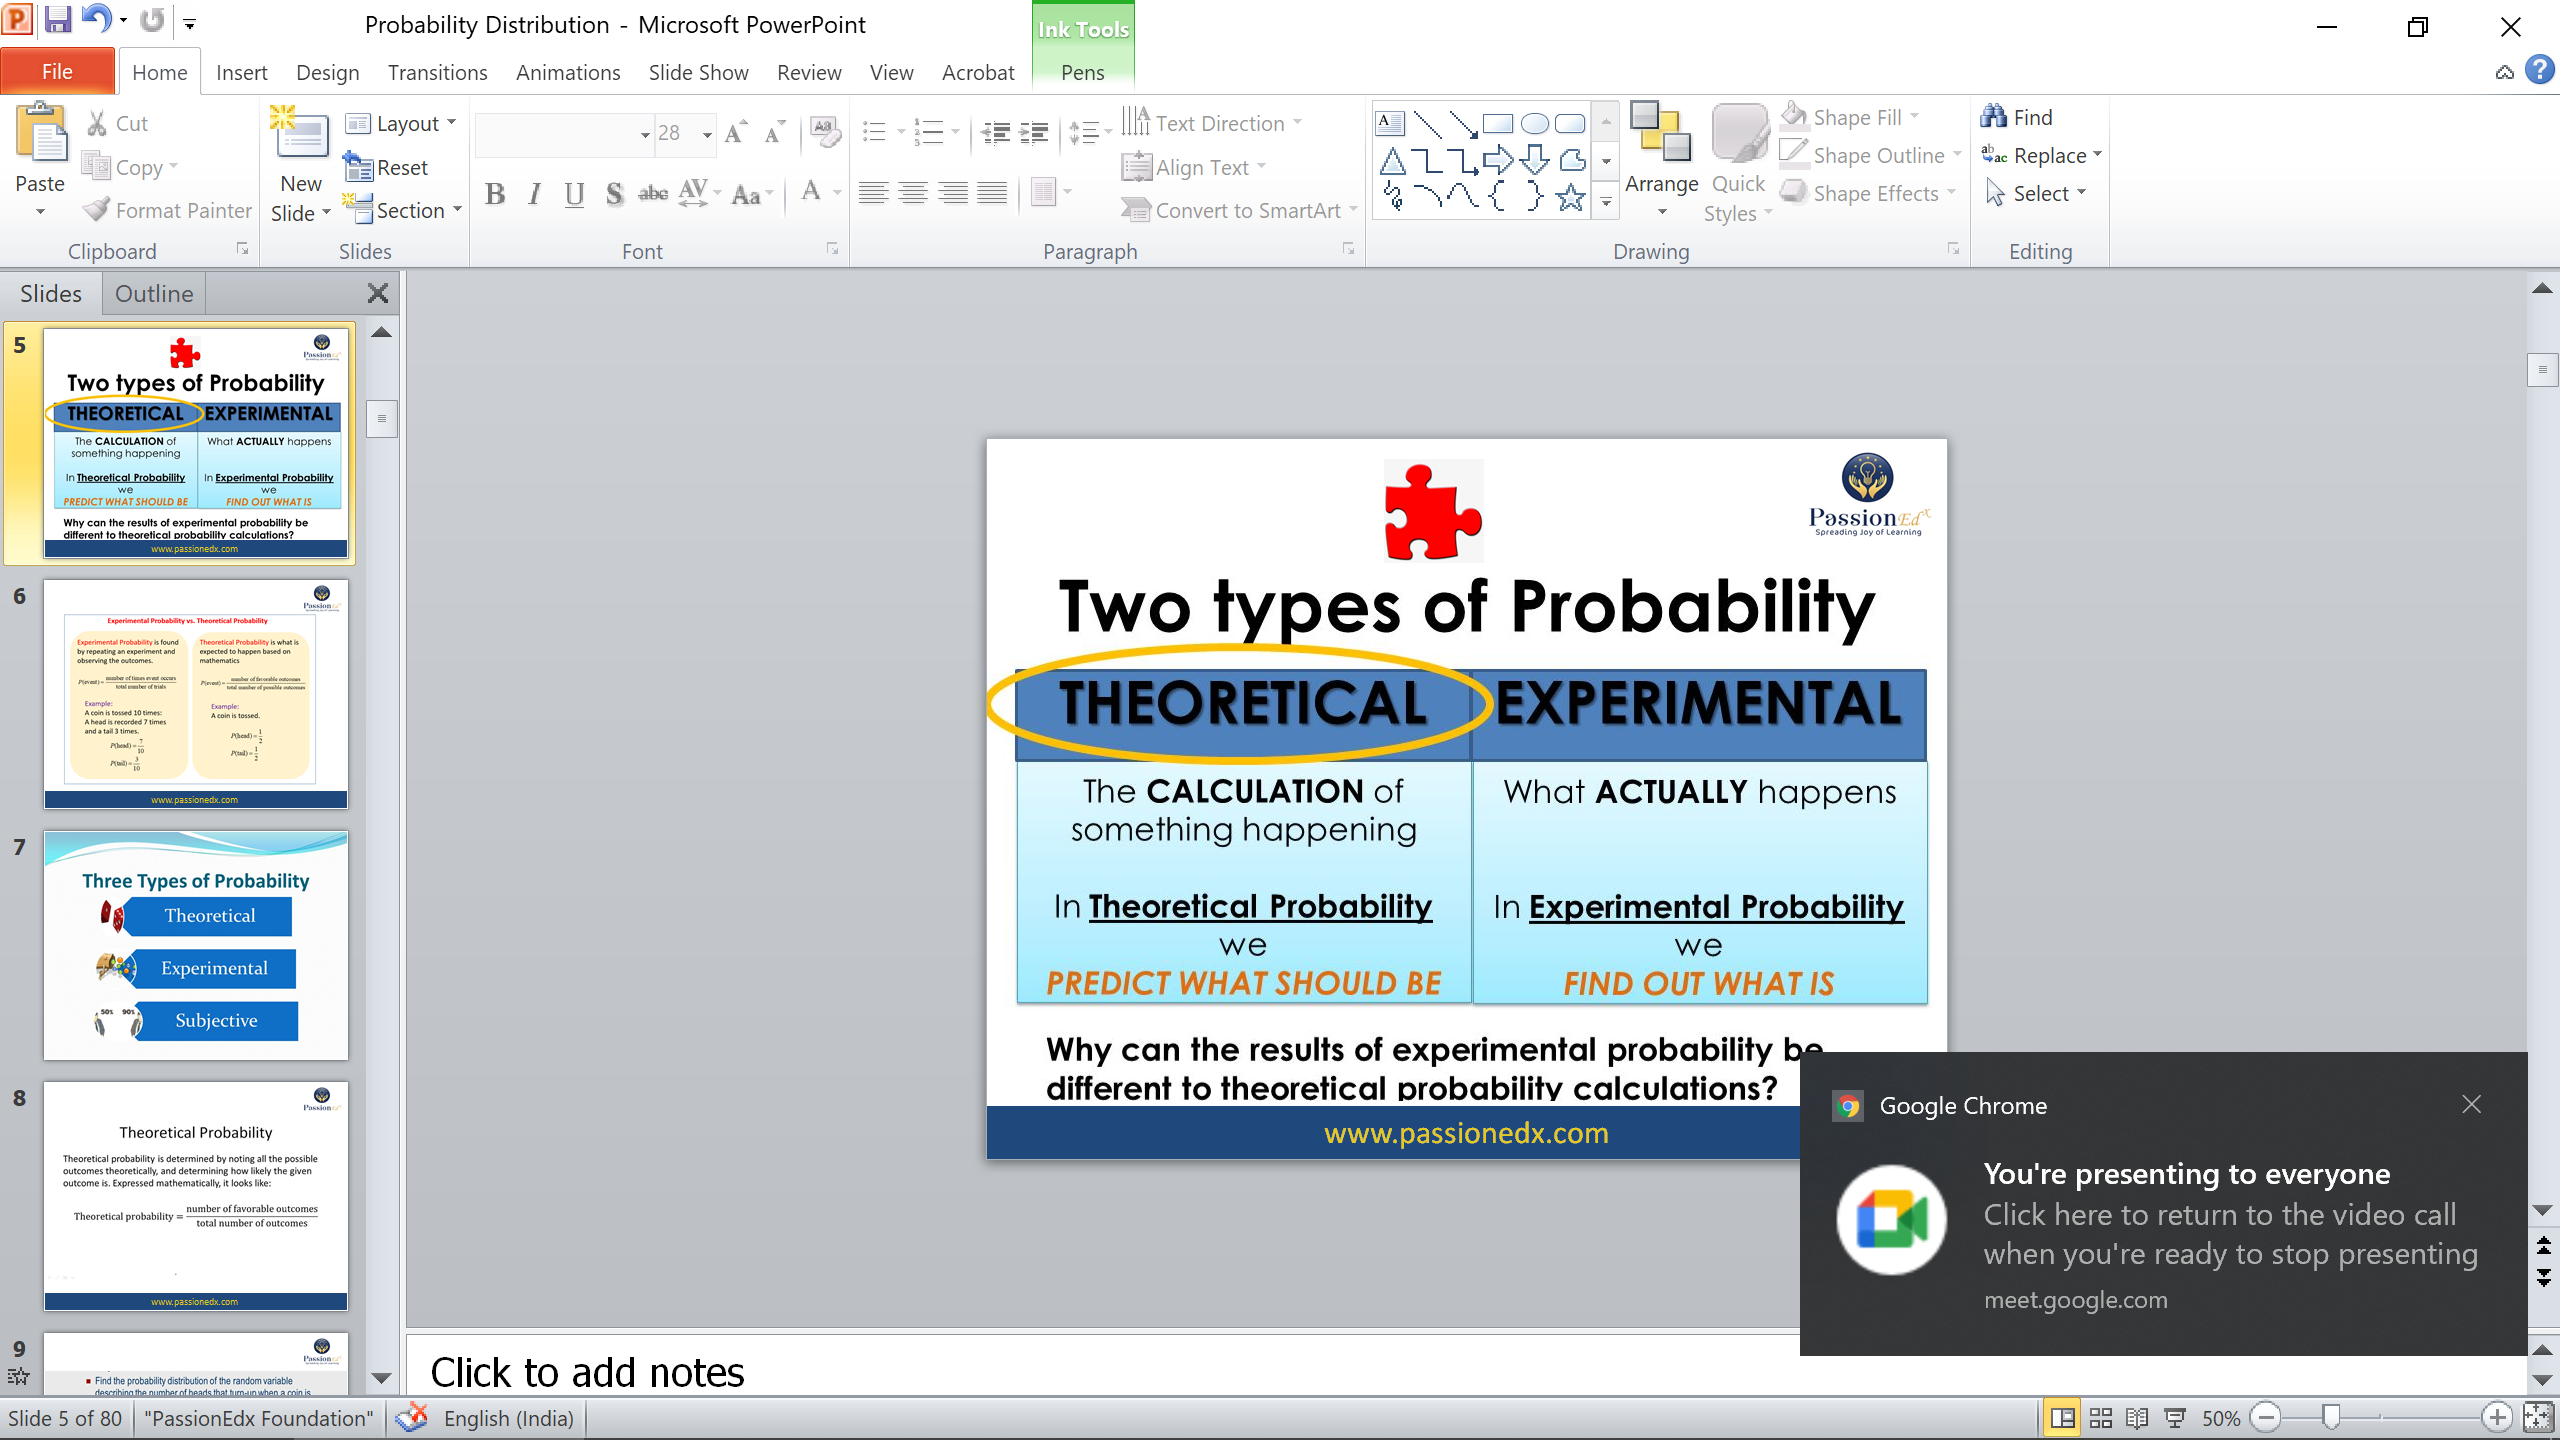Click the Transitions menu item
The width and height of the screenshot is (2560, 1440).
coord(434,72)
